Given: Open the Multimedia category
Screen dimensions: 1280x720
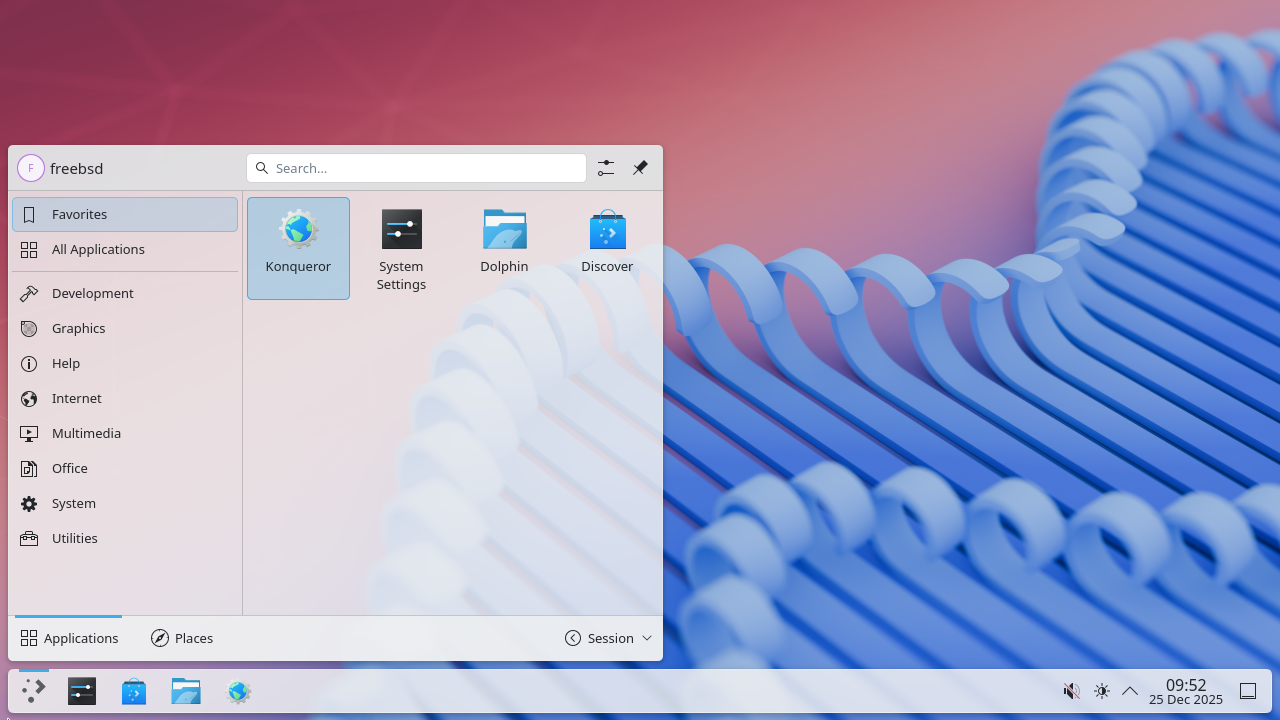Looking at the screenshot, I should [x=125, y=433].
